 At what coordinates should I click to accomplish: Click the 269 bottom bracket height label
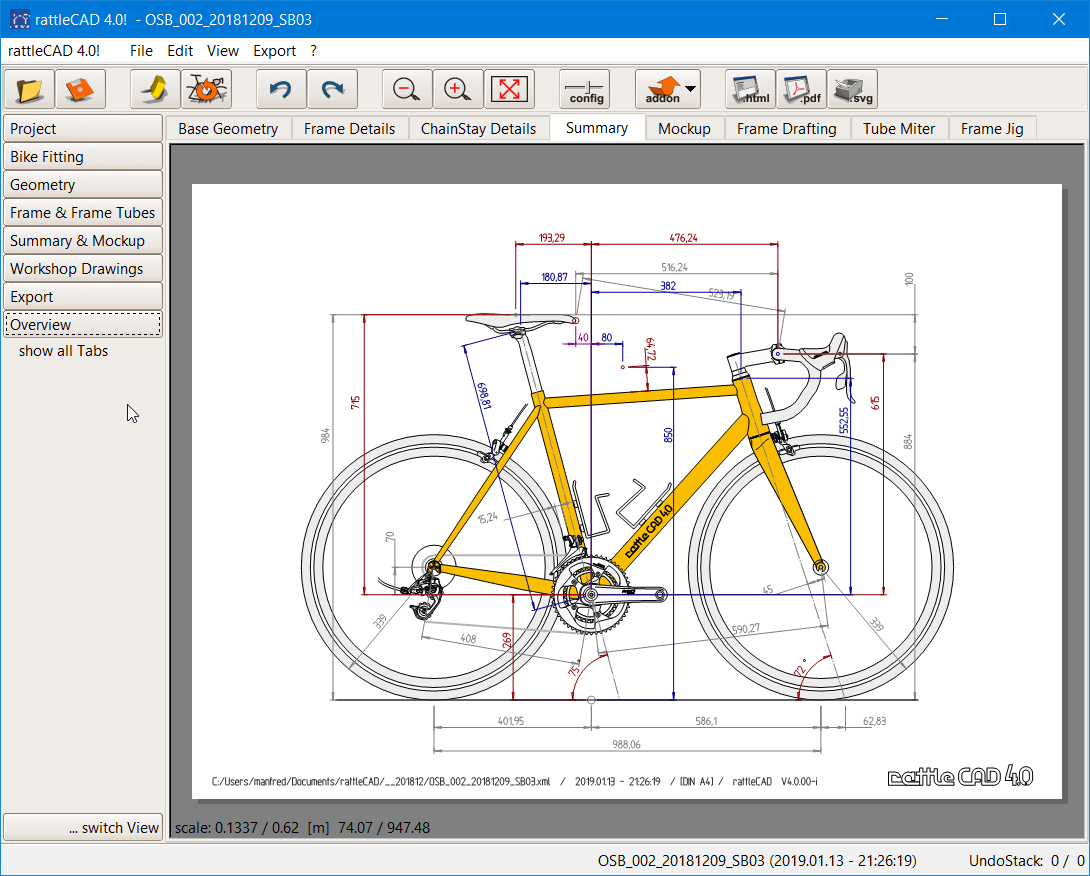507,640
